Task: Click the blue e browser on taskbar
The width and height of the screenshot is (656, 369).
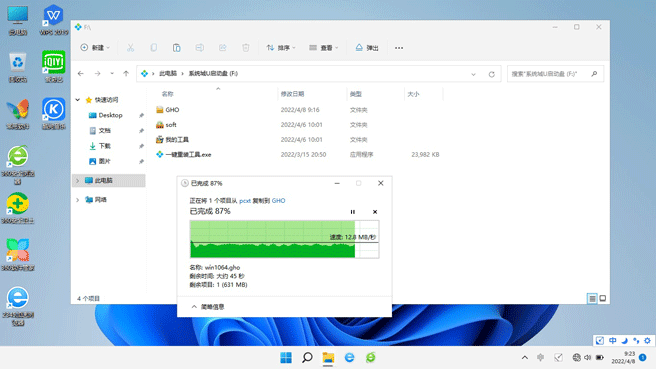Action: pyautogui.click(x=349, y=358)
